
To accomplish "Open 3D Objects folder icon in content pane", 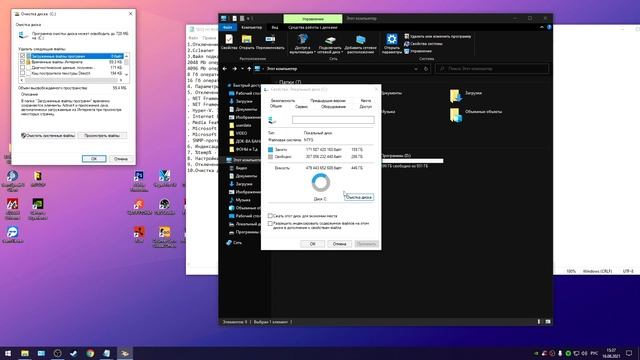I will point(456,115).
